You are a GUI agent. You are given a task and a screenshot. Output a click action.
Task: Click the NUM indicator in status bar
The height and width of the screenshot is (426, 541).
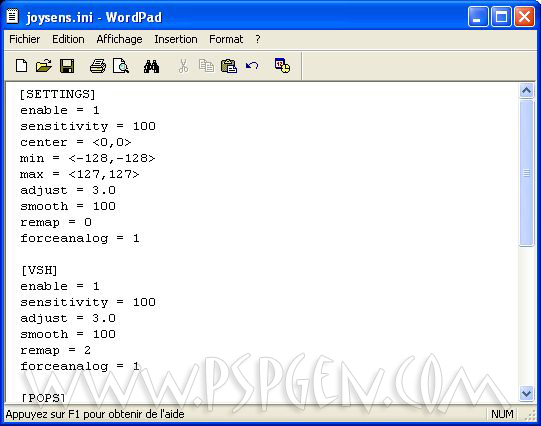502,414
